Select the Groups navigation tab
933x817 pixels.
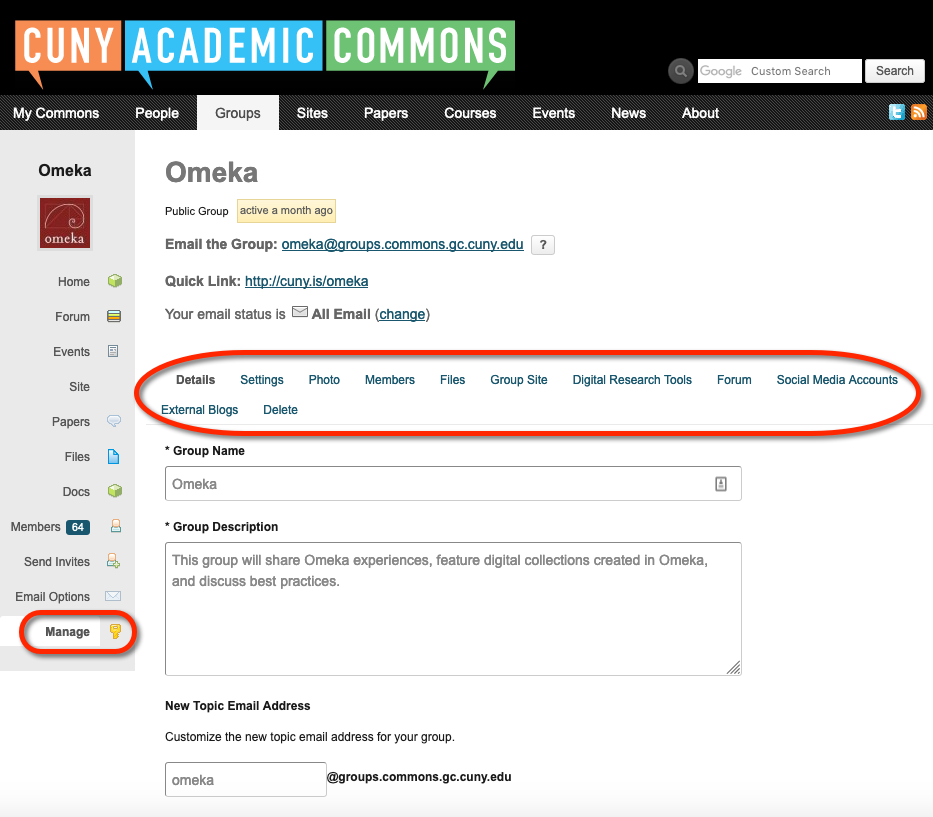click(x=238, y=113)
